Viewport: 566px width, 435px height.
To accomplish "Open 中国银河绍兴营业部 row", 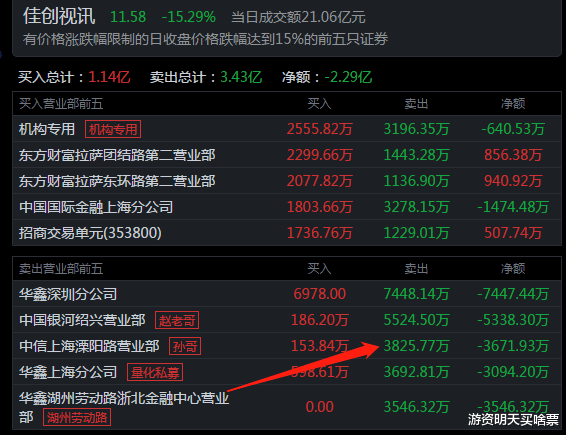I will tap(287, 320).
